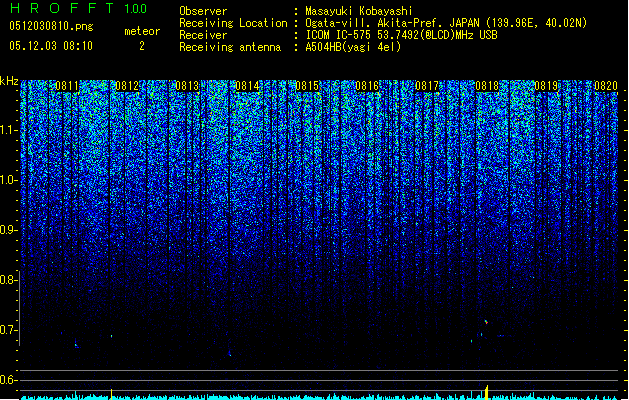Click the Ogata-vill. Akita-Pref. JAPAN location text
Image resolution: width=629 pixels, height=400 pixels.
tap(446, 23)
